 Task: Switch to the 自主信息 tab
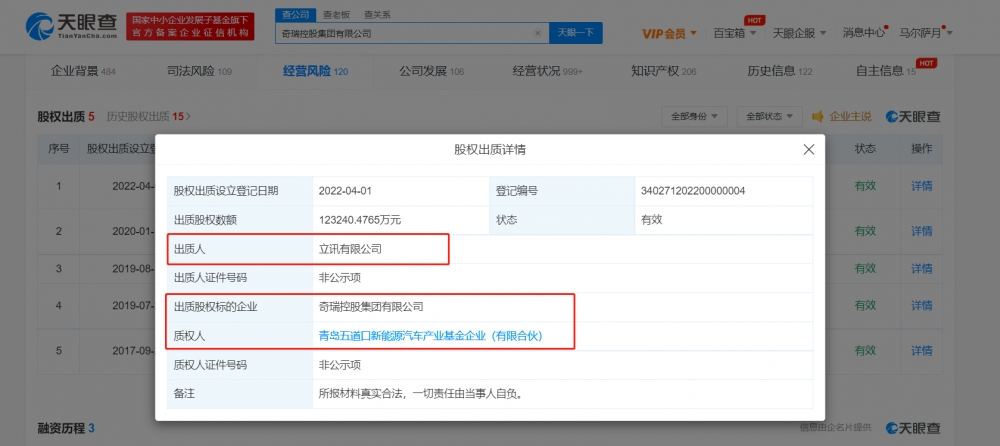(886, 71)
